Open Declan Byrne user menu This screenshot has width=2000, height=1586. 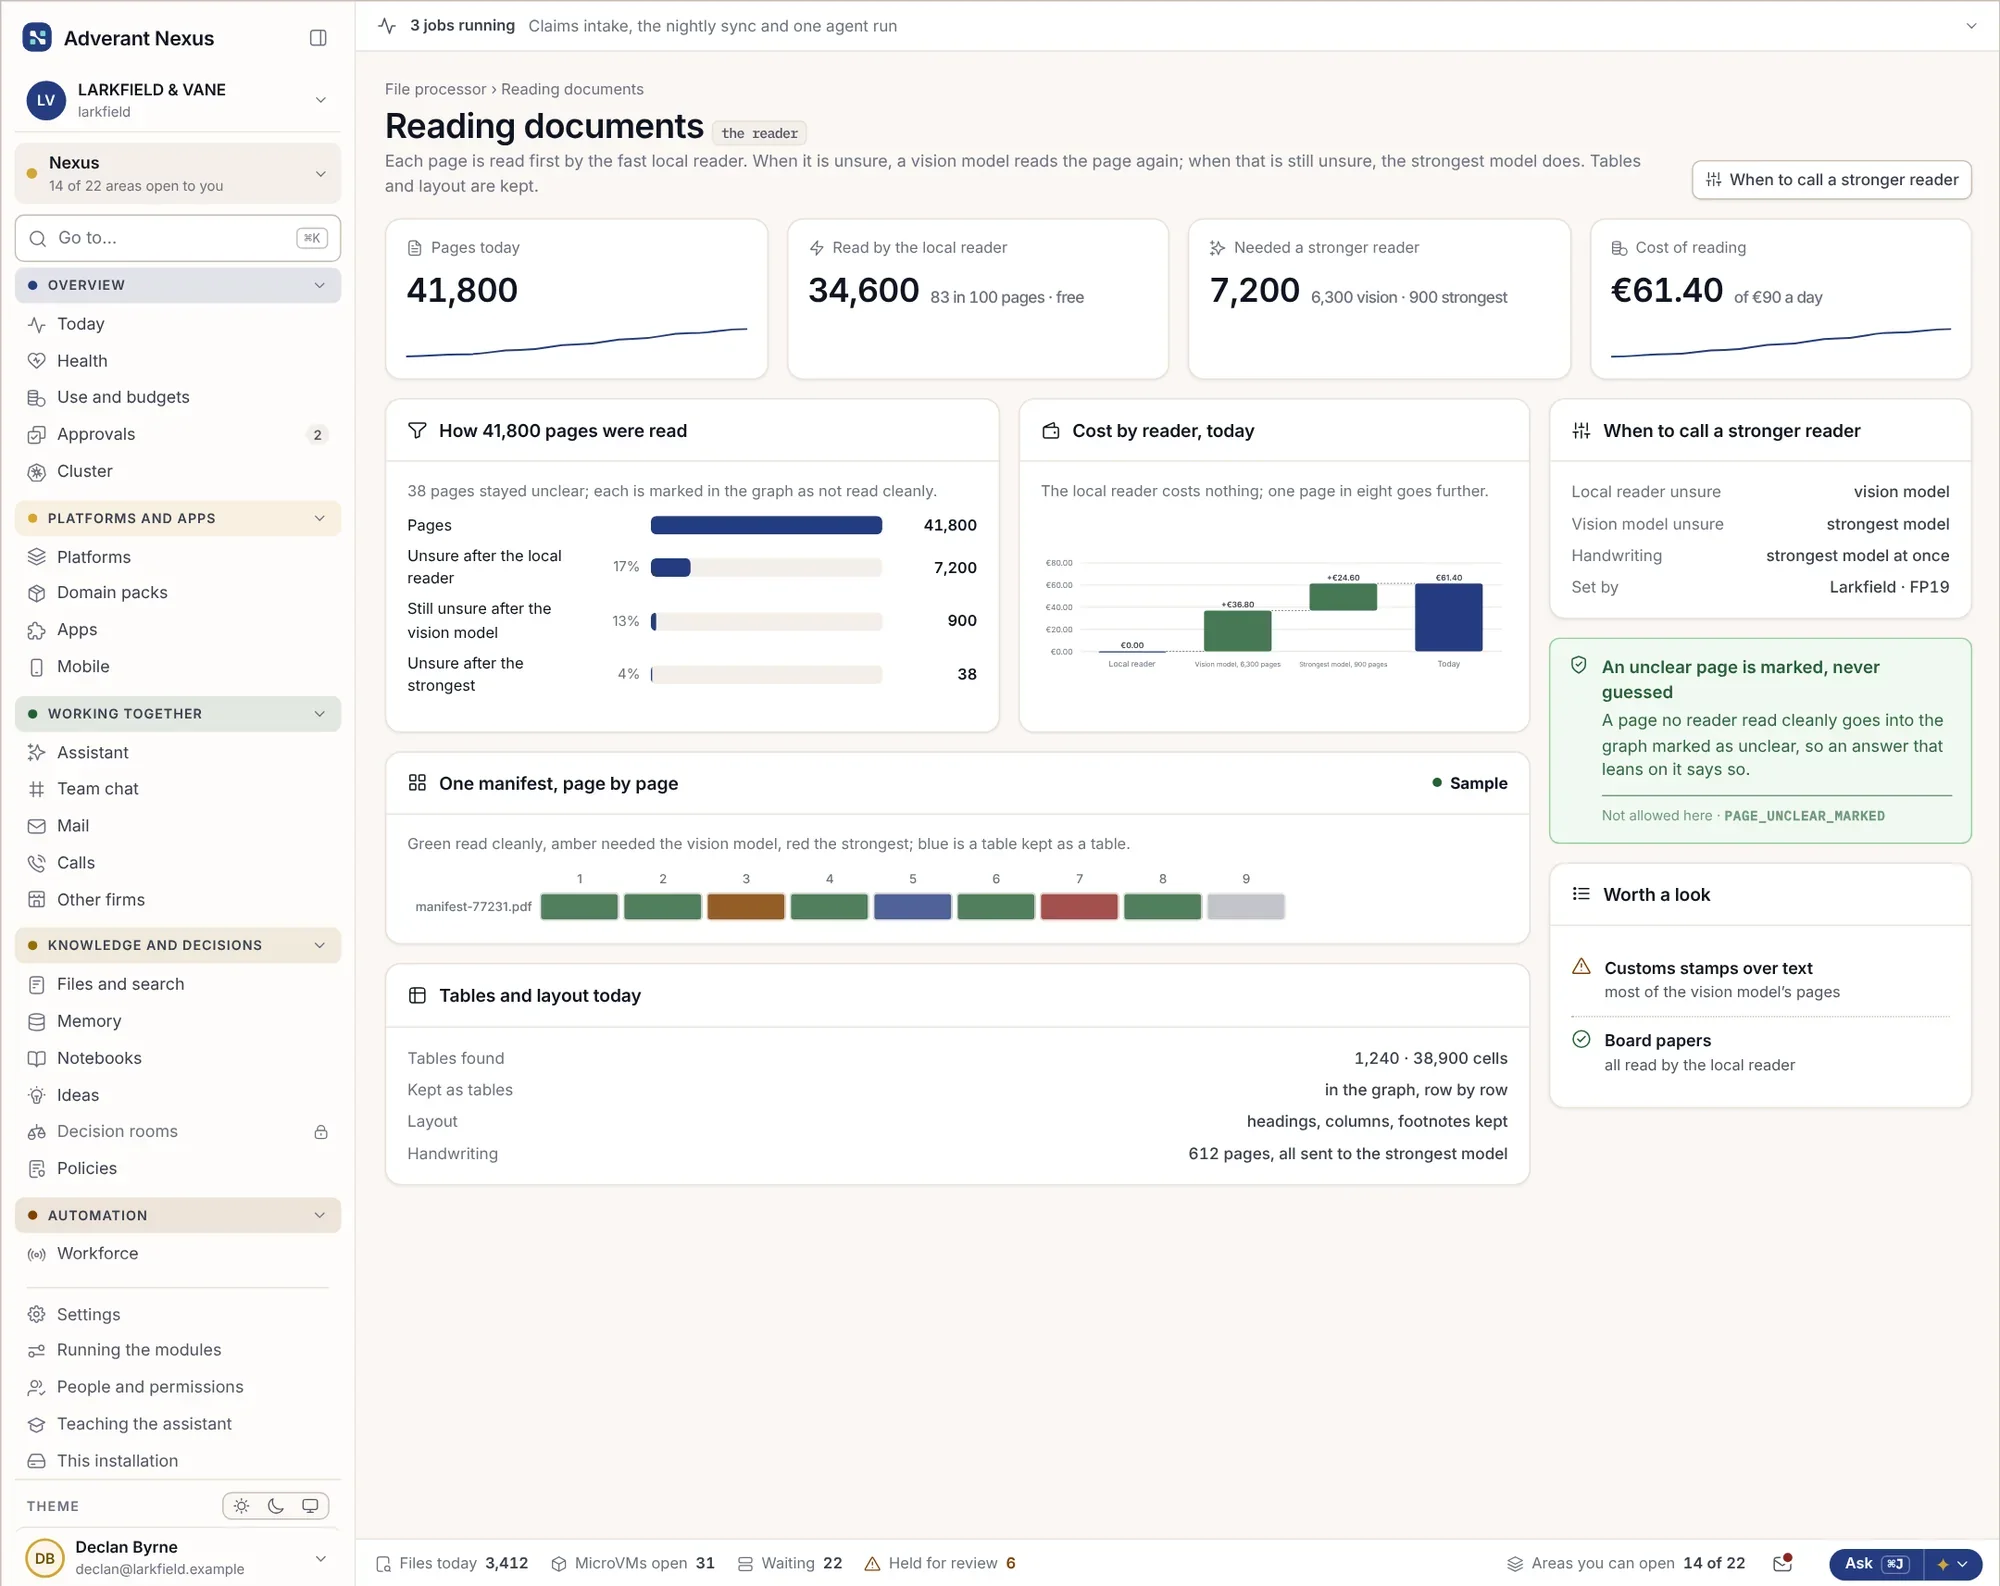point(178,1557)
